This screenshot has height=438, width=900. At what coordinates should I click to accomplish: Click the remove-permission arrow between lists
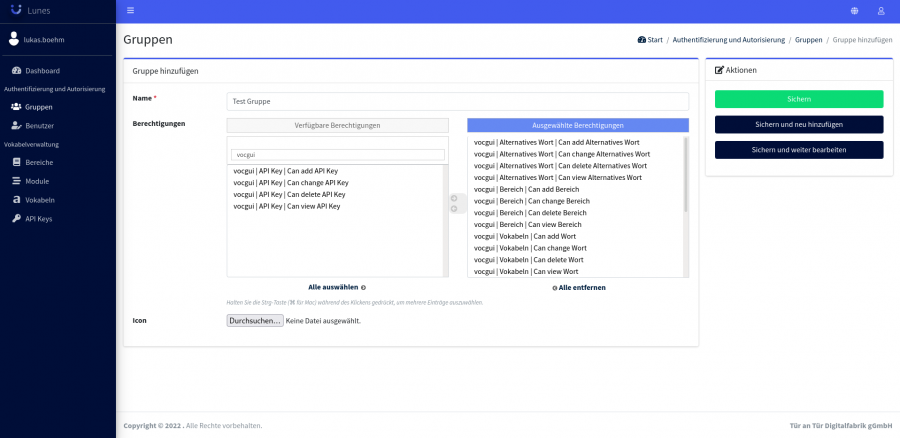[453, 209]
